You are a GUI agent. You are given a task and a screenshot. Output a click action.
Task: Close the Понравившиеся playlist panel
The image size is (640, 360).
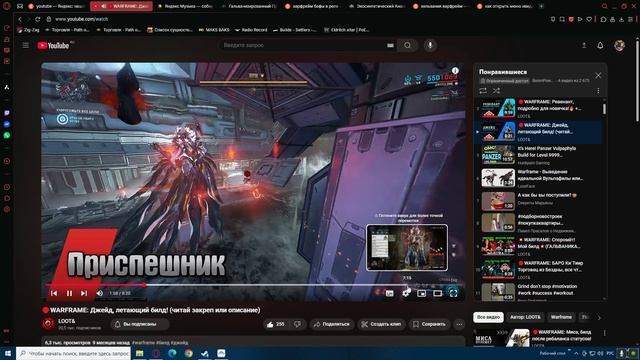click(598, 76)
